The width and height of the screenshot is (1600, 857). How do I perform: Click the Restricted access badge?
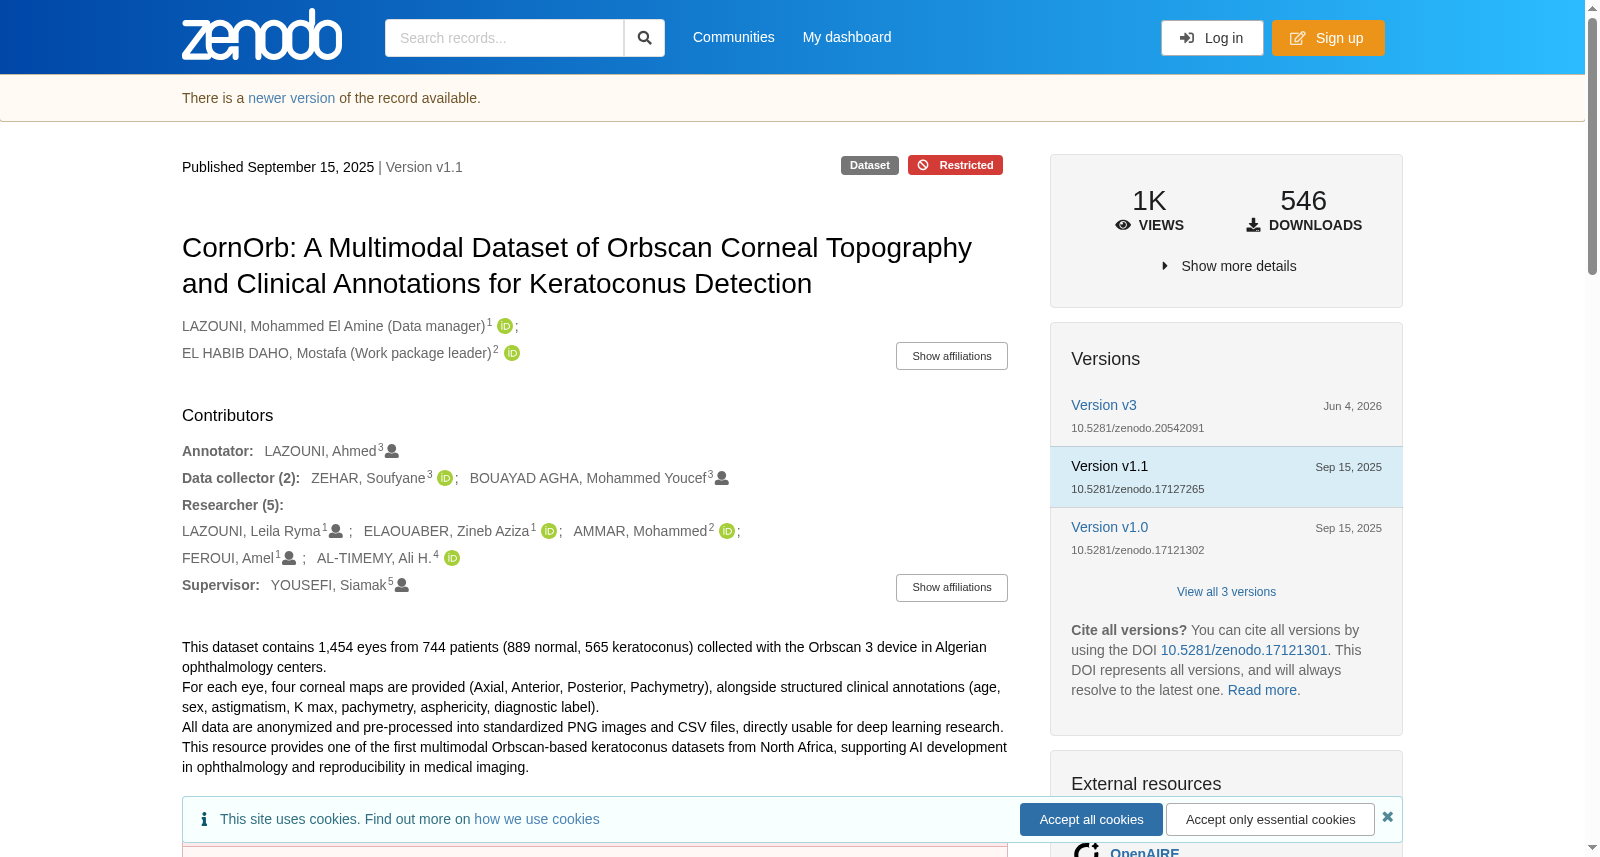[x=955, y=165]
